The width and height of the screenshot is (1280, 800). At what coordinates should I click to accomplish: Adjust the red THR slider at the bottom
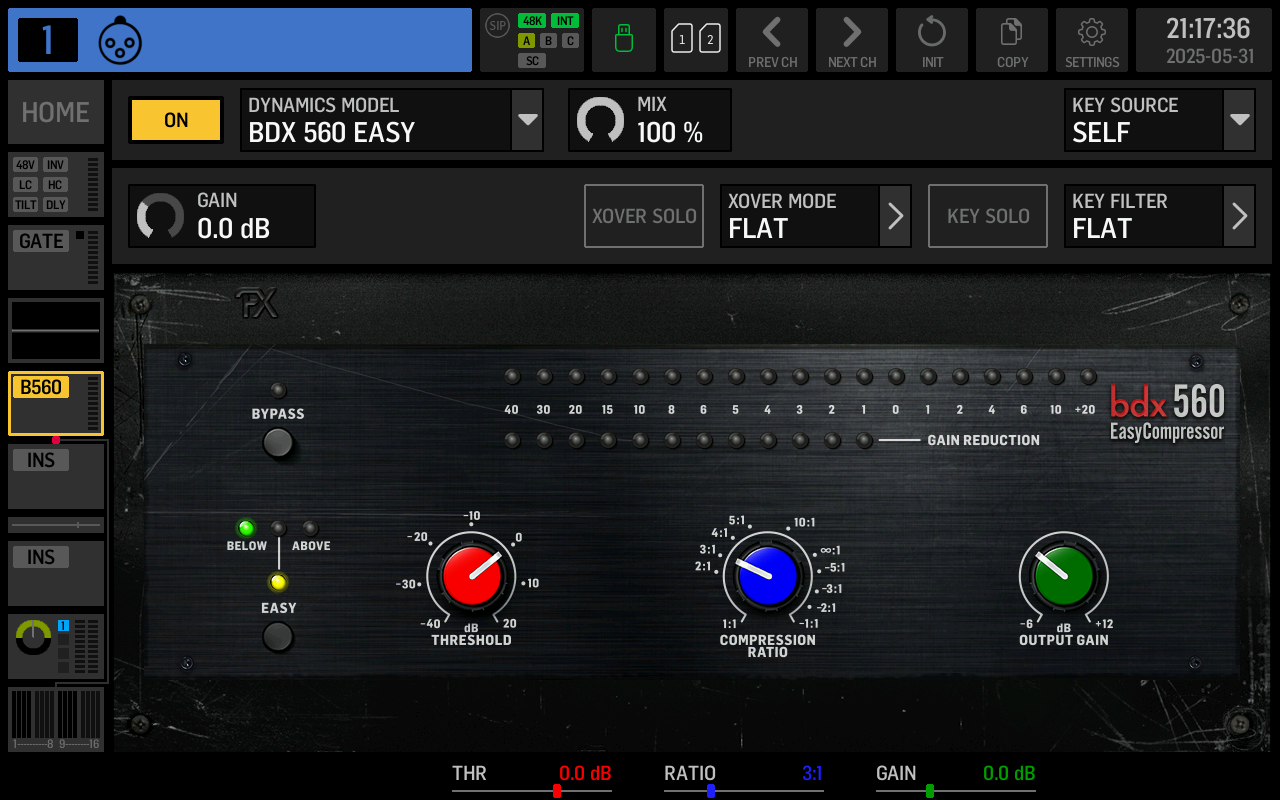click(559, 788)
